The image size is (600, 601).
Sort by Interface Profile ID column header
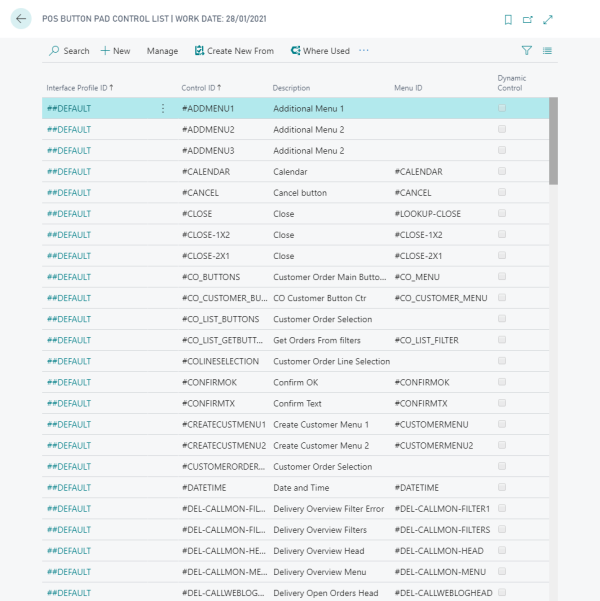(x=79, y=88)
